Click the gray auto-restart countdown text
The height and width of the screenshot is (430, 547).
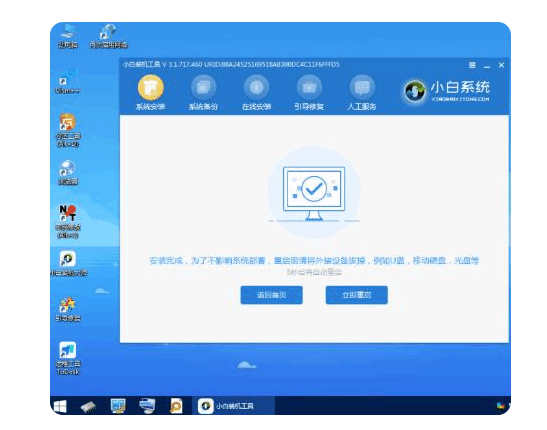314,272
